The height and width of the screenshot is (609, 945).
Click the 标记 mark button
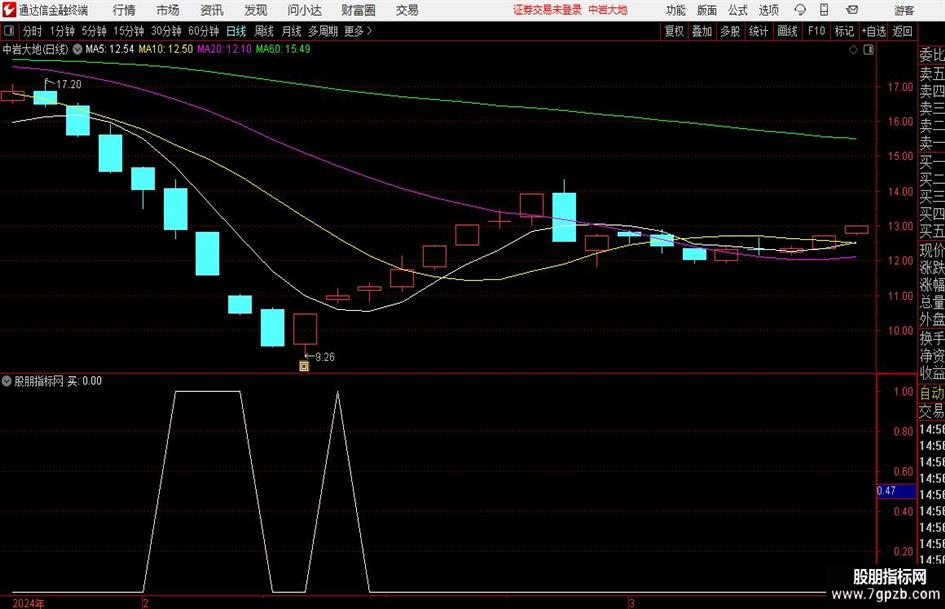point(844,31)
